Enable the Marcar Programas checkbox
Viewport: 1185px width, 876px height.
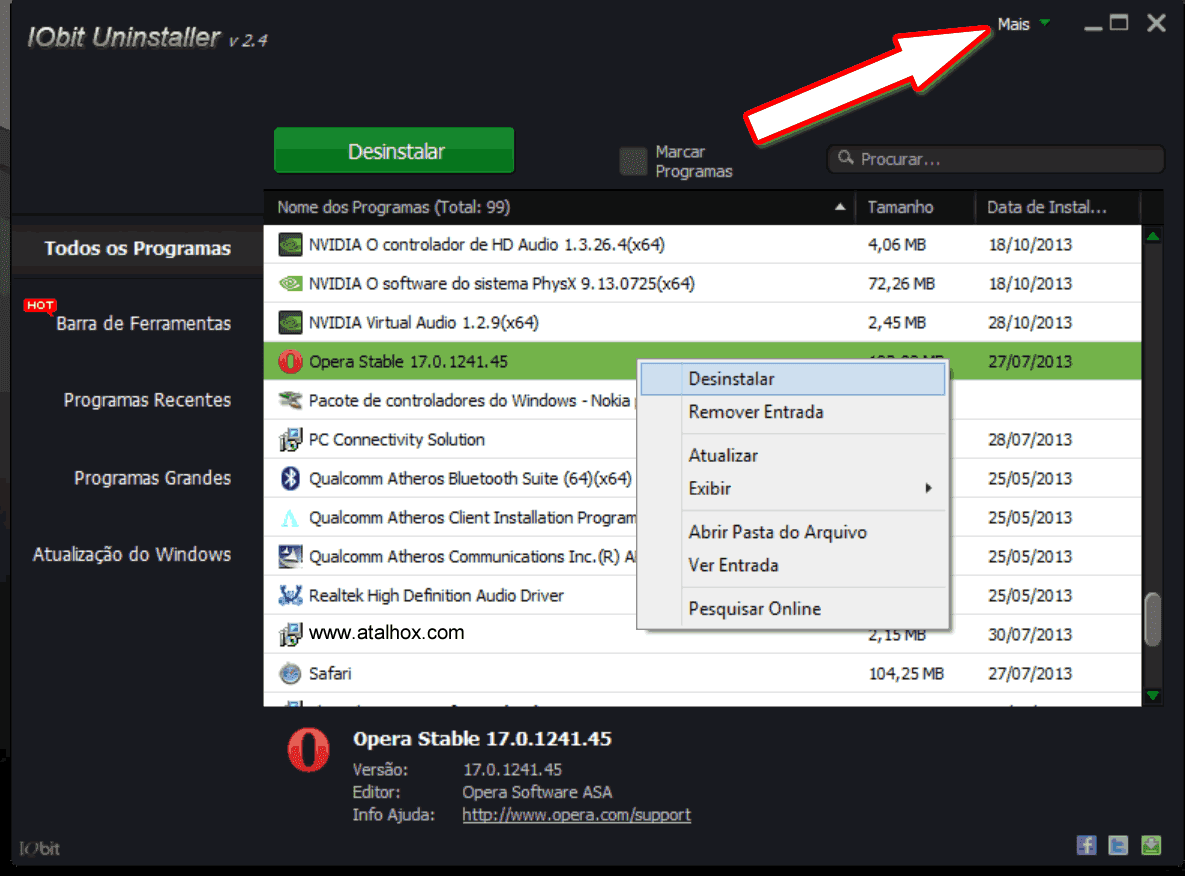(633, 159)
